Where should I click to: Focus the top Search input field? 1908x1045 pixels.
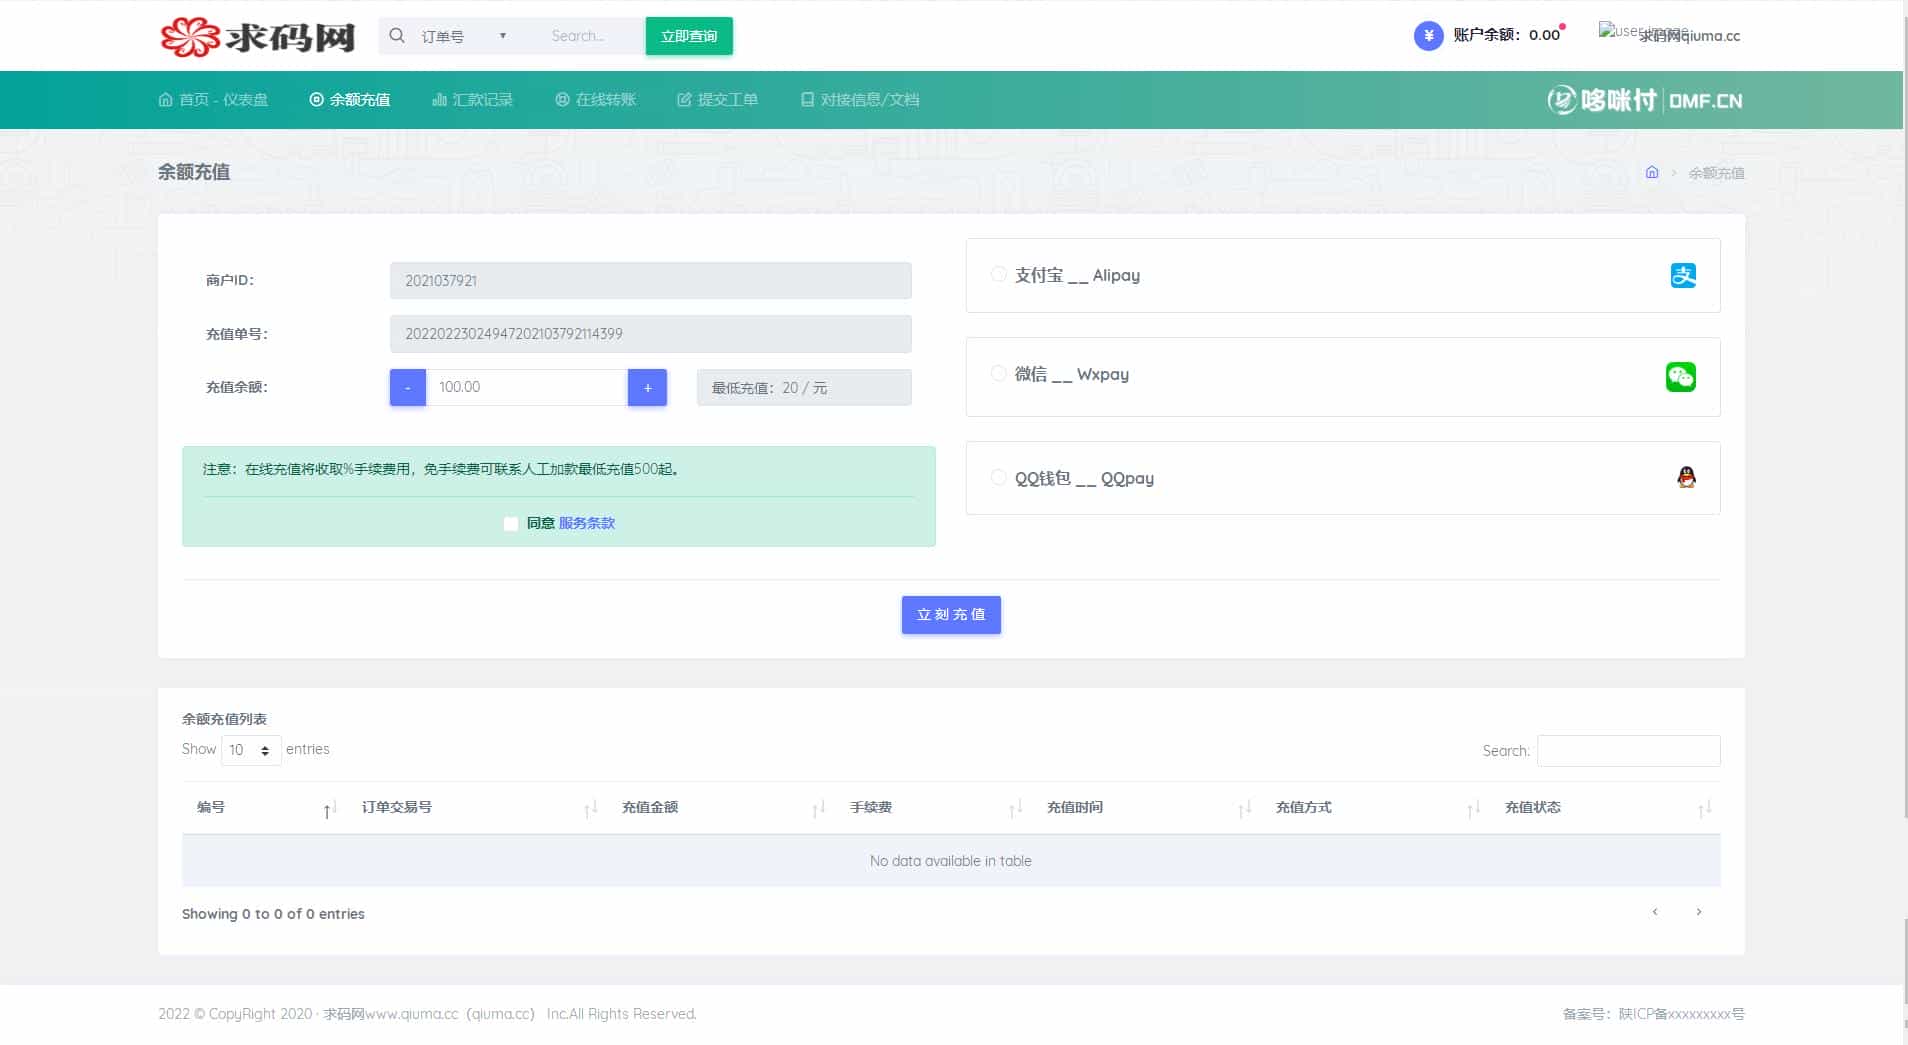590,36
